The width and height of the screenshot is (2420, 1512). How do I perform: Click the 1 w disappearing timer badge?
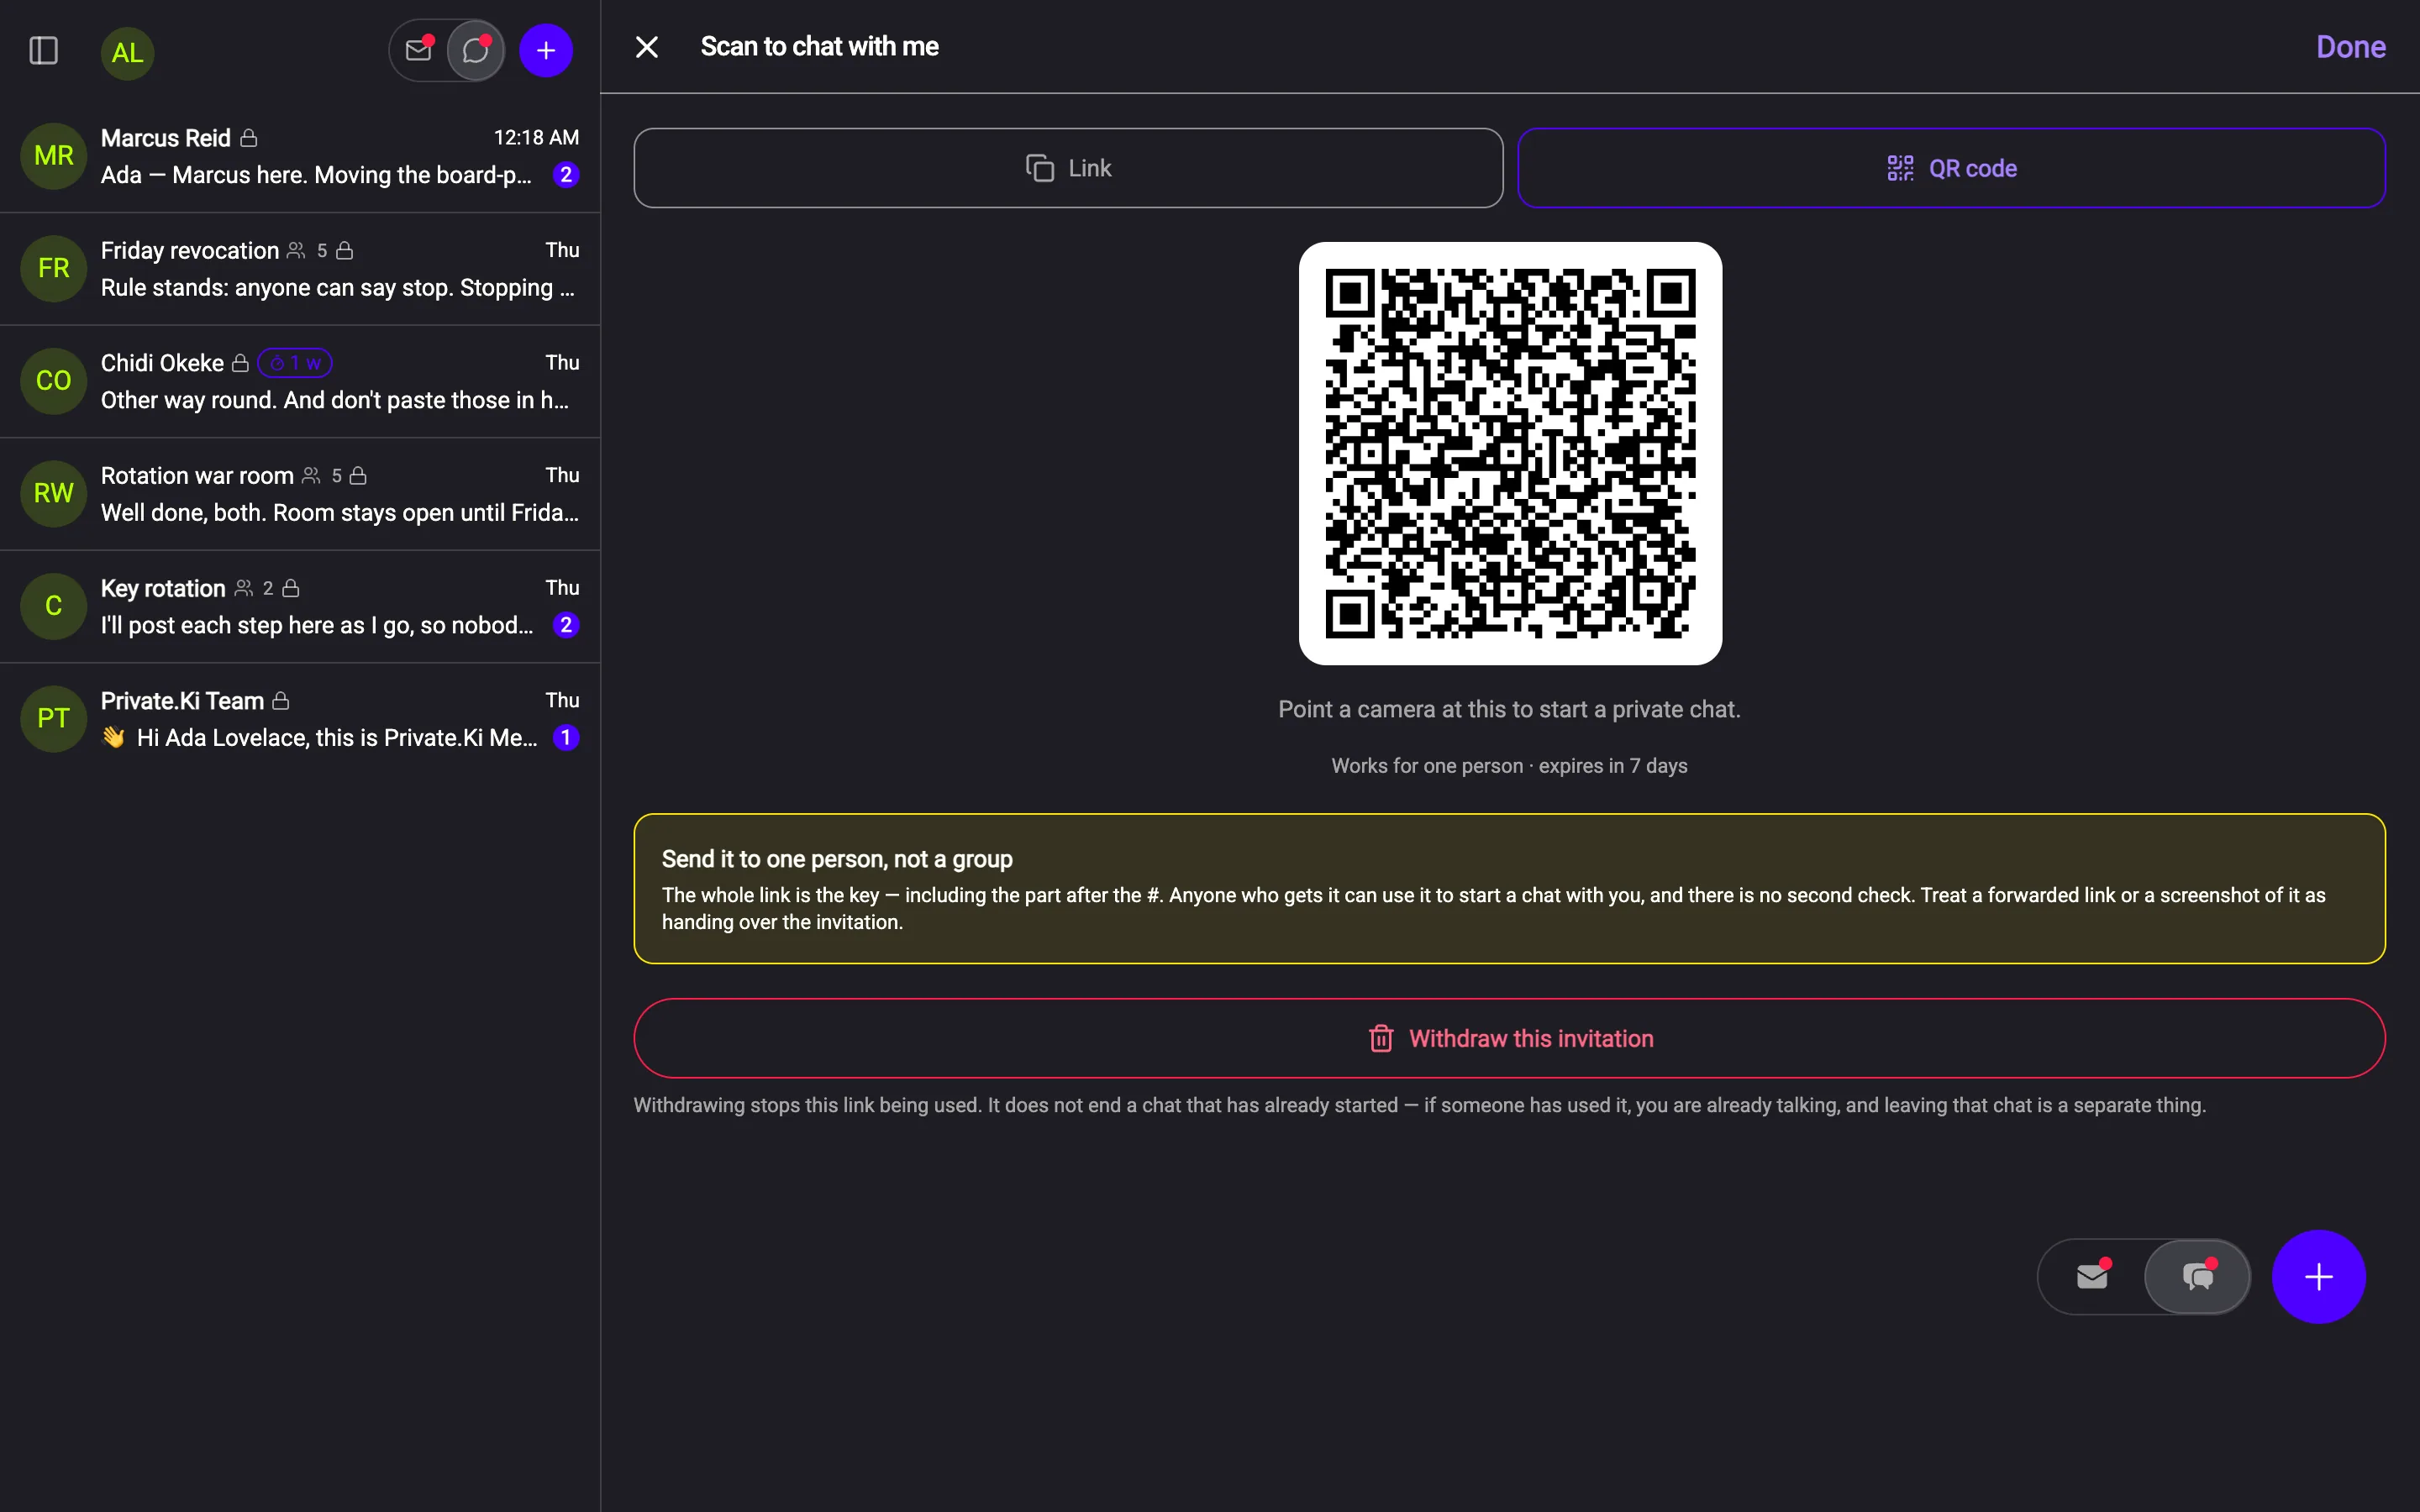(x=295, y=363)
